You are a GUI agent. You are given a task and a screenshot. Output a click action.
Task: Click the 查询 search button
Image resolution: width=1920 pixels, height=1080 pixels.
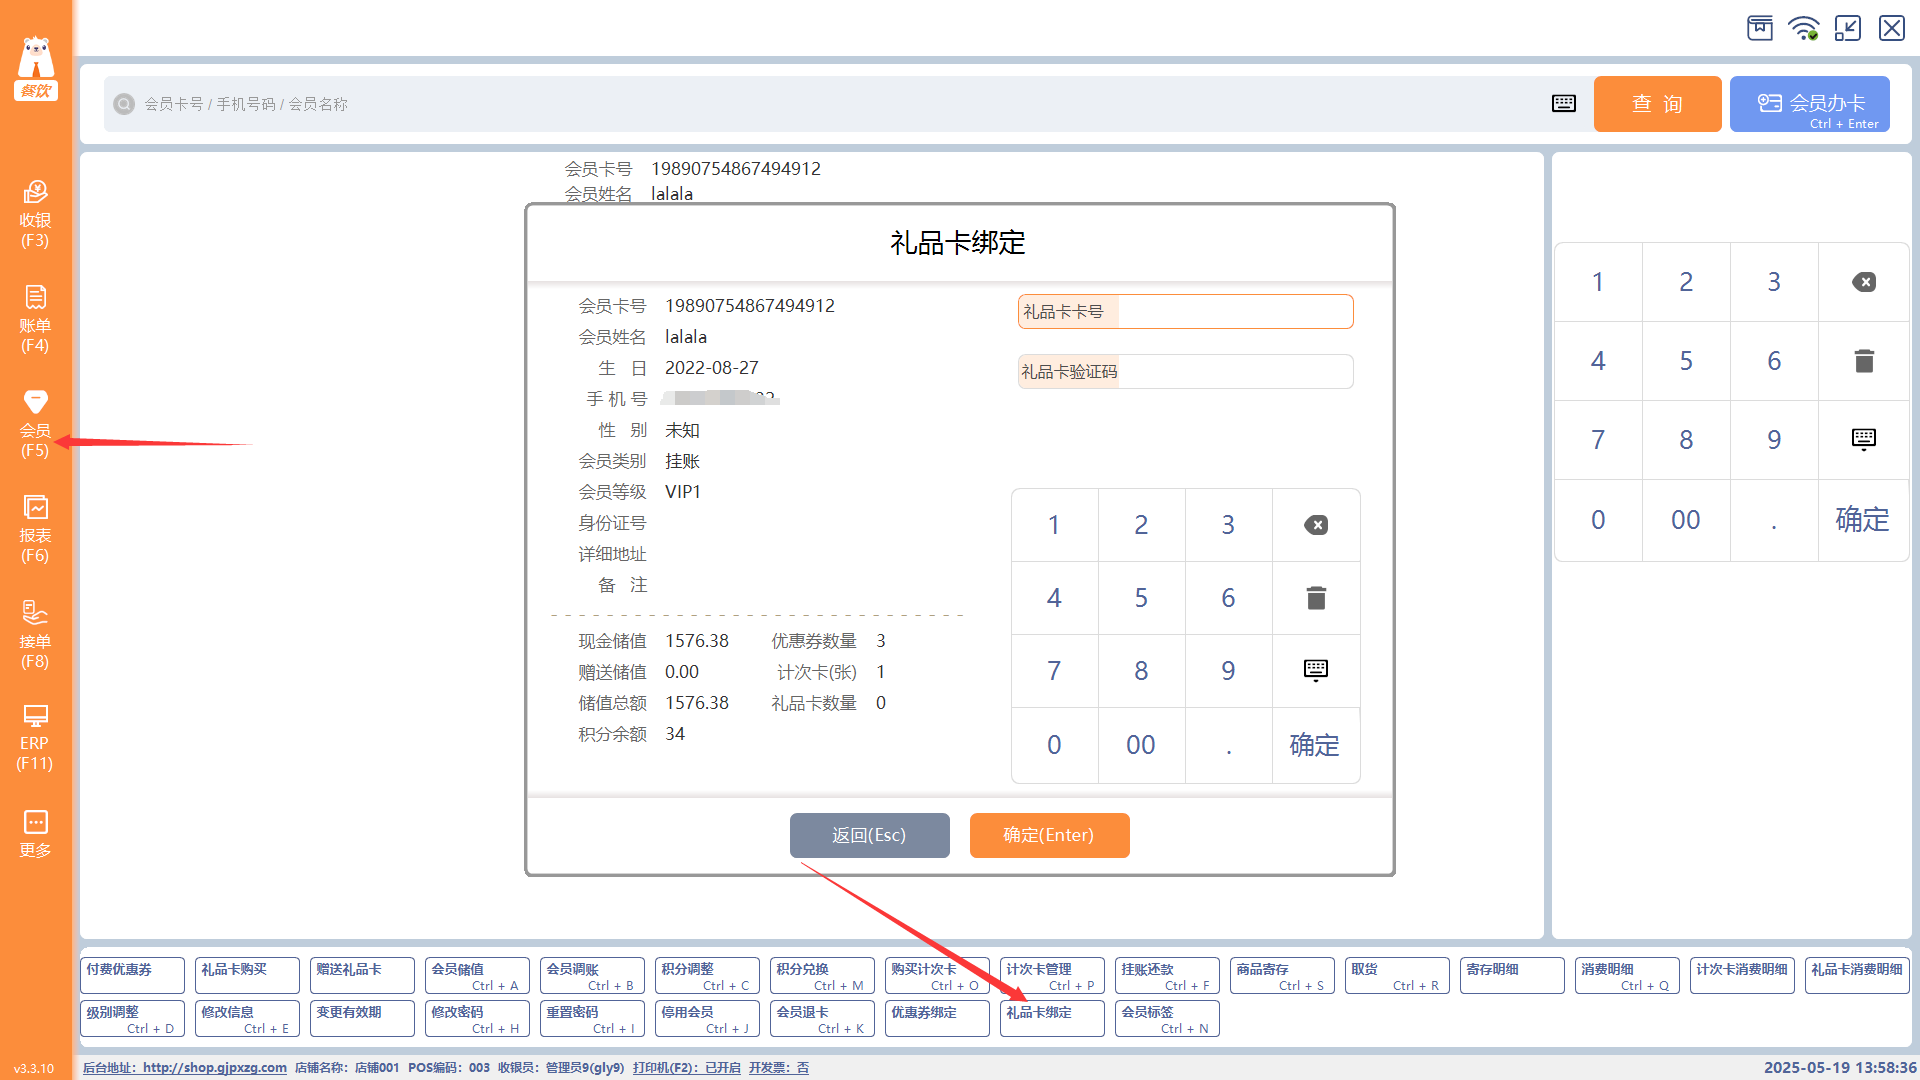1657,104
